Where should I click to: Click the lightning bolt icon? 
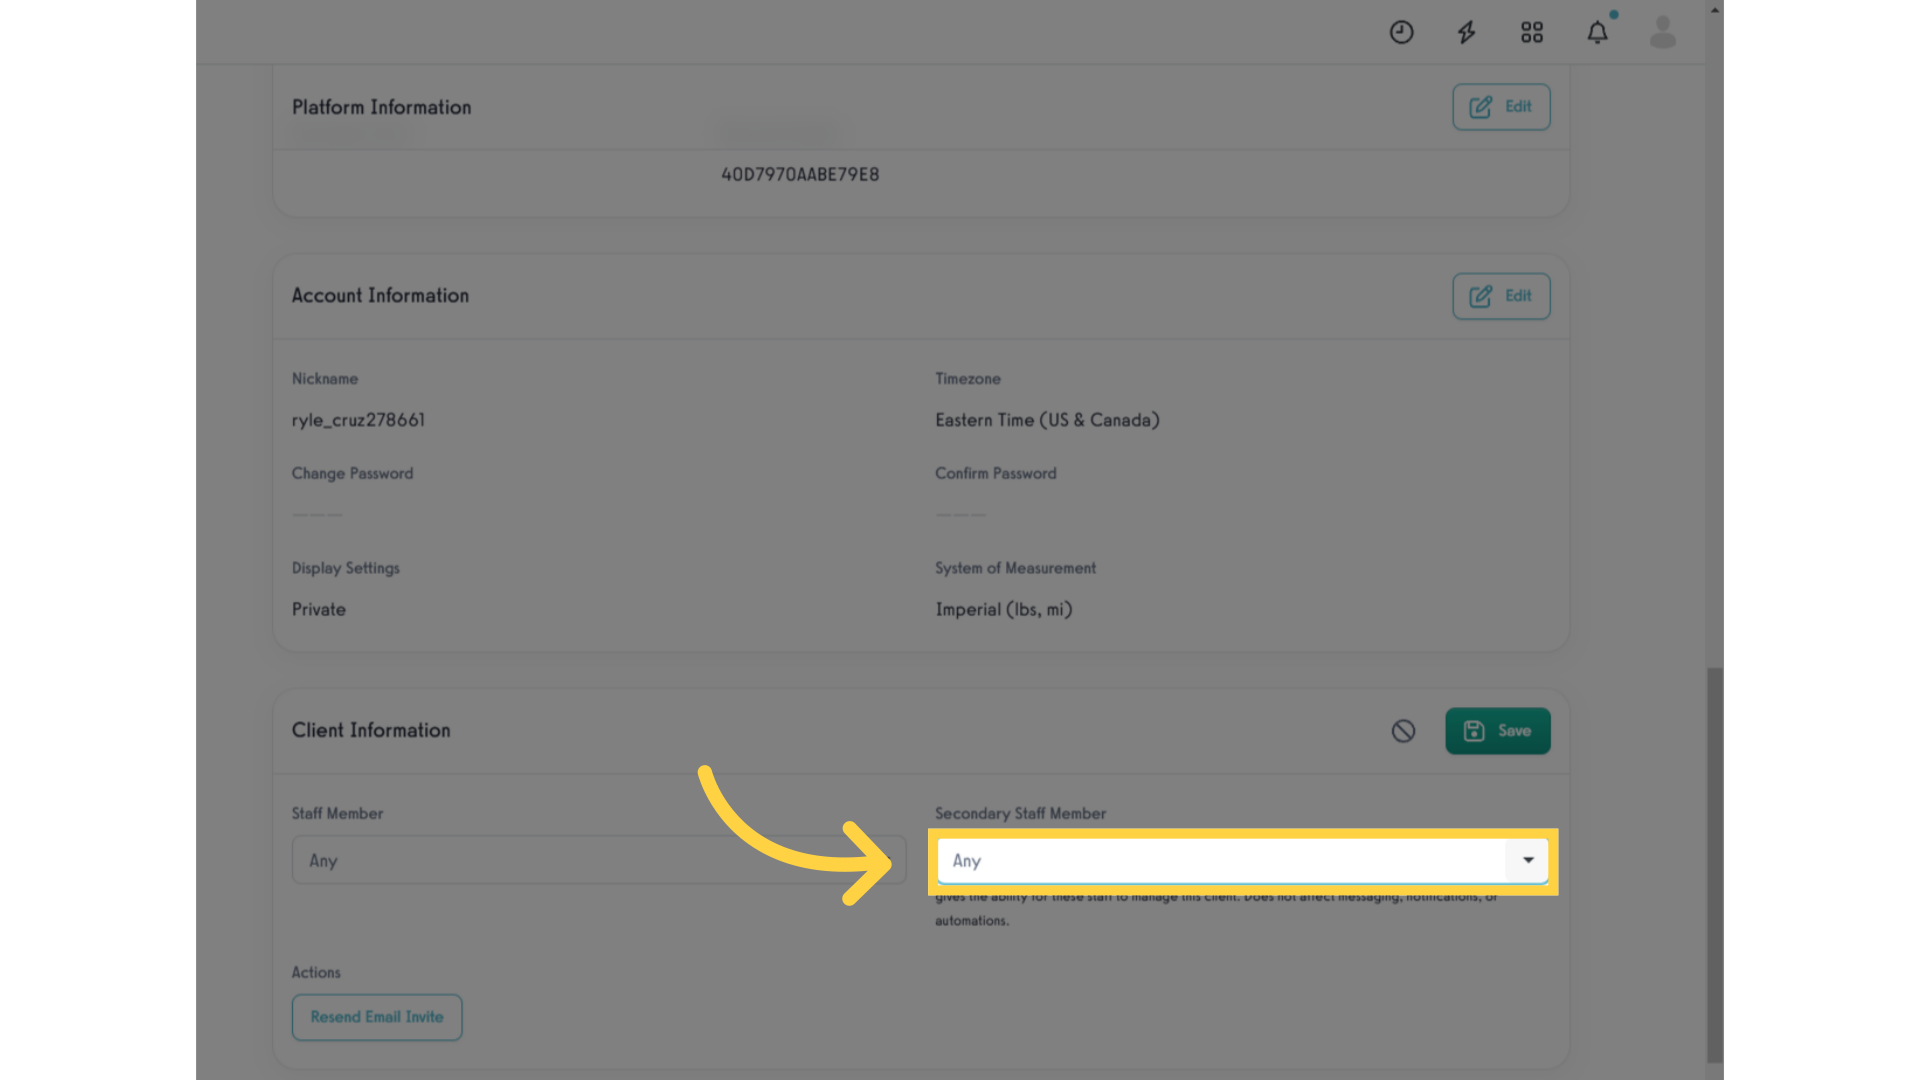pos(1466,32)
